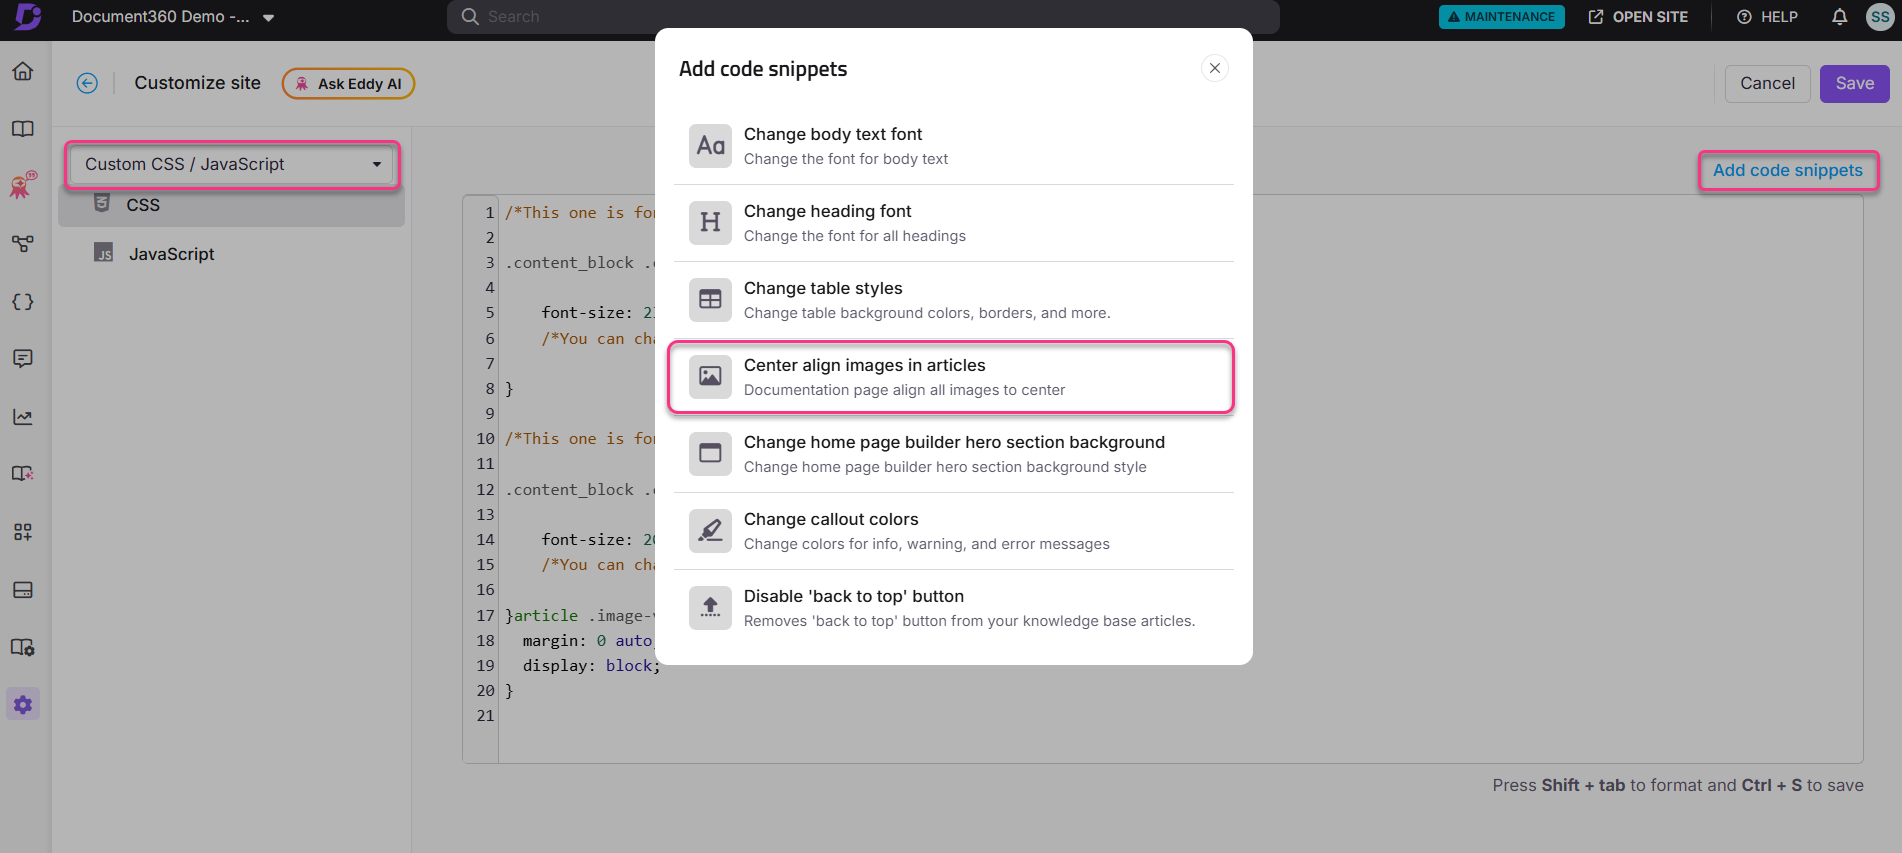Click the Add code snippets link
The image size is (1902, 853).
1788,170
